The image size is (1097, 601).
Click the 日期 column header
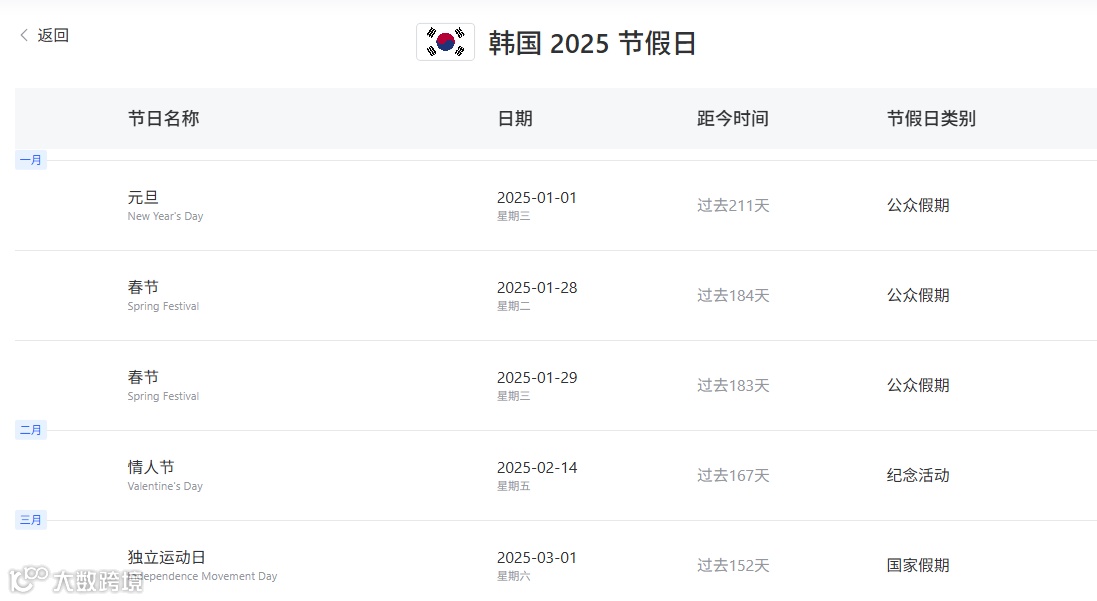click(x=515, y=118)
